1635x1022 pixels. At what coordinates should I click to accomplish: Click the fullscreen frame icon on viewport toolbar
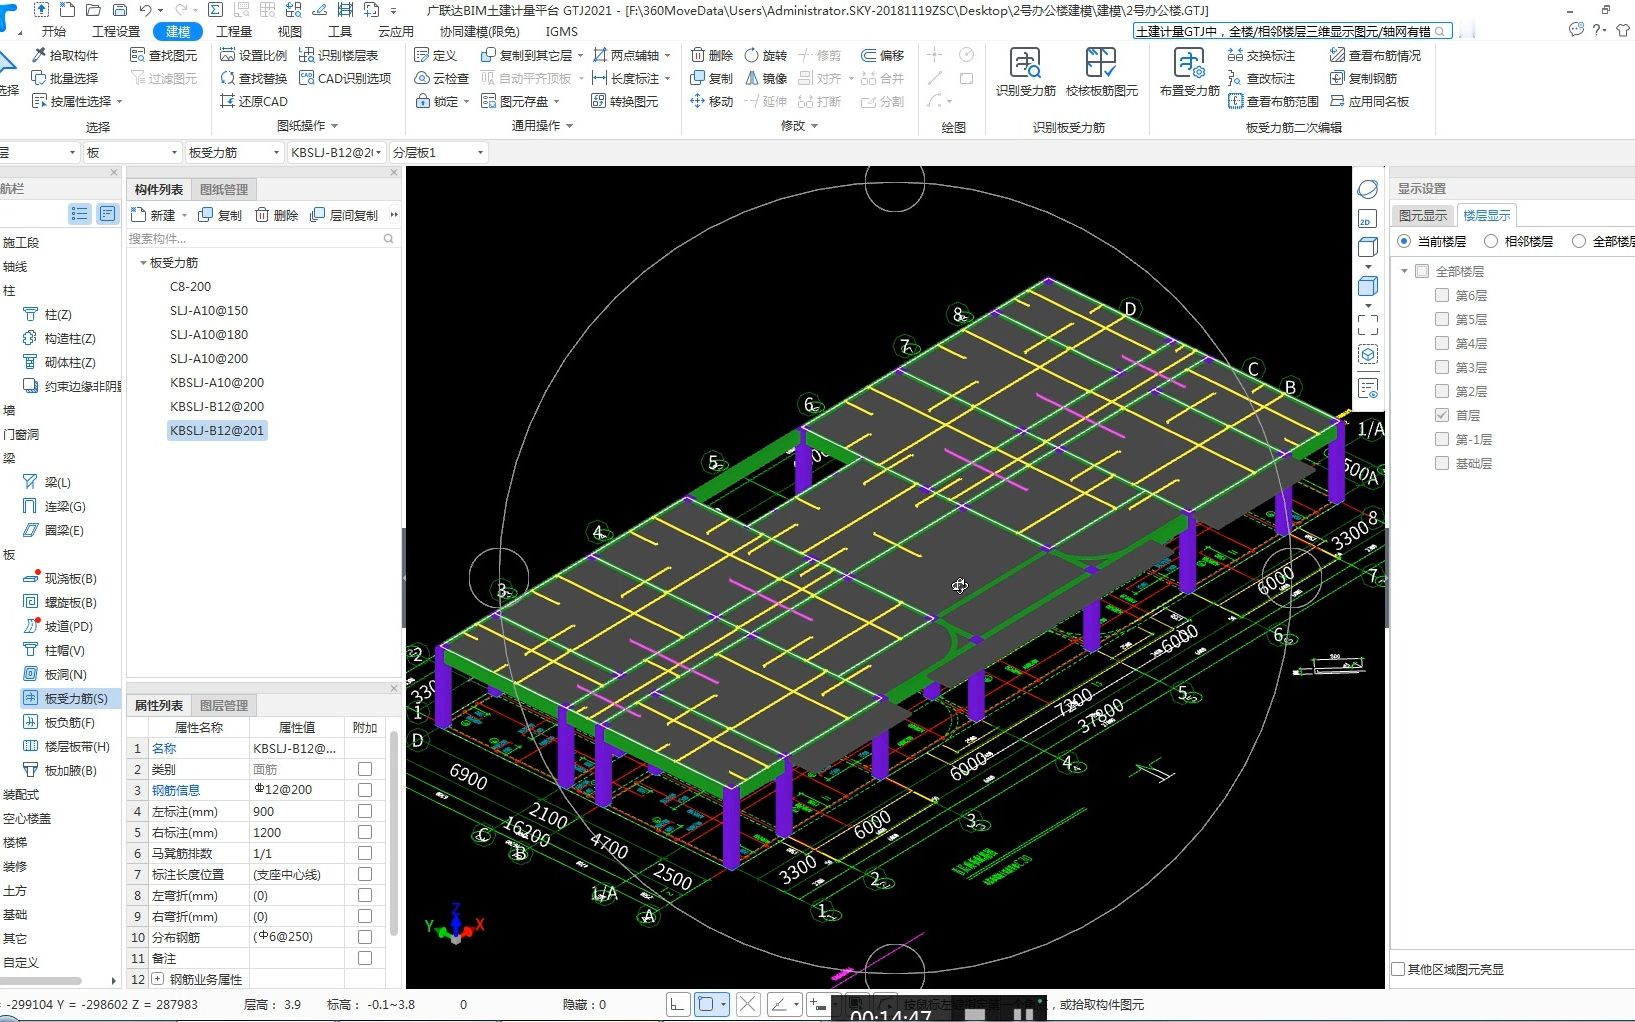coord(1367,324)
